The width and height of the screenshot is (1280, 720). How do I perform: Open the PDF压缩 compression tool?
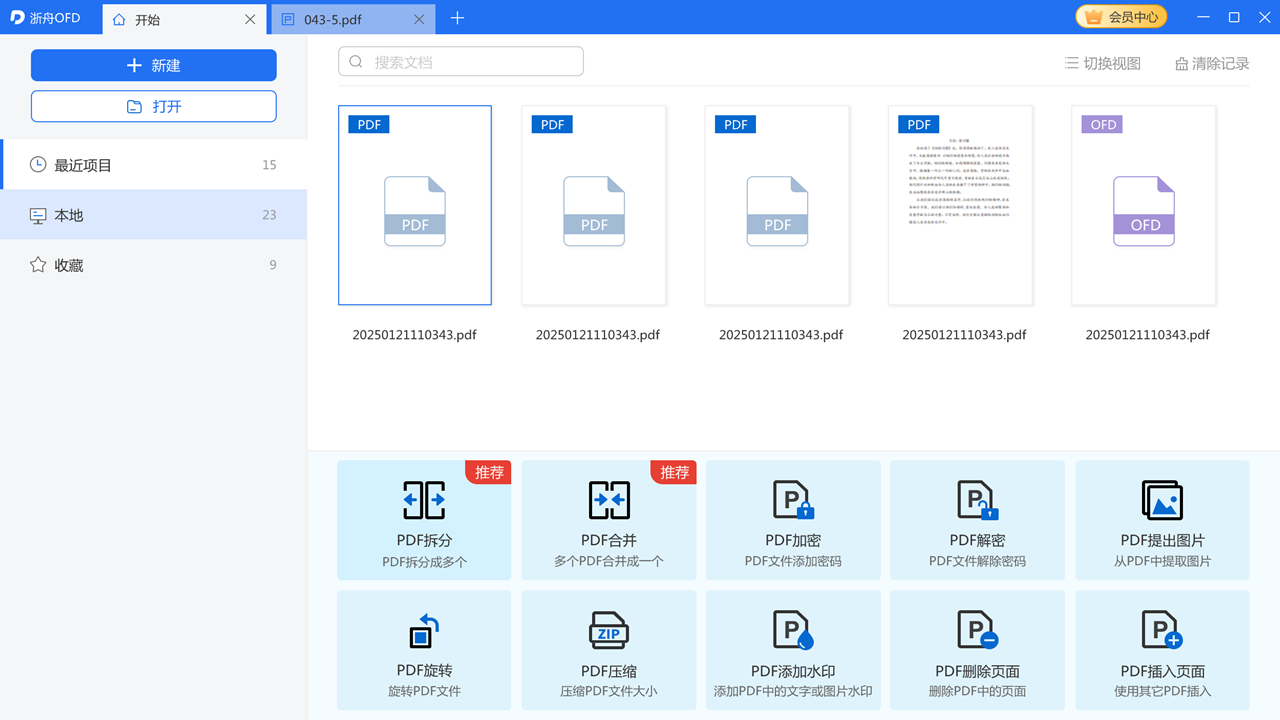[608, 650]
